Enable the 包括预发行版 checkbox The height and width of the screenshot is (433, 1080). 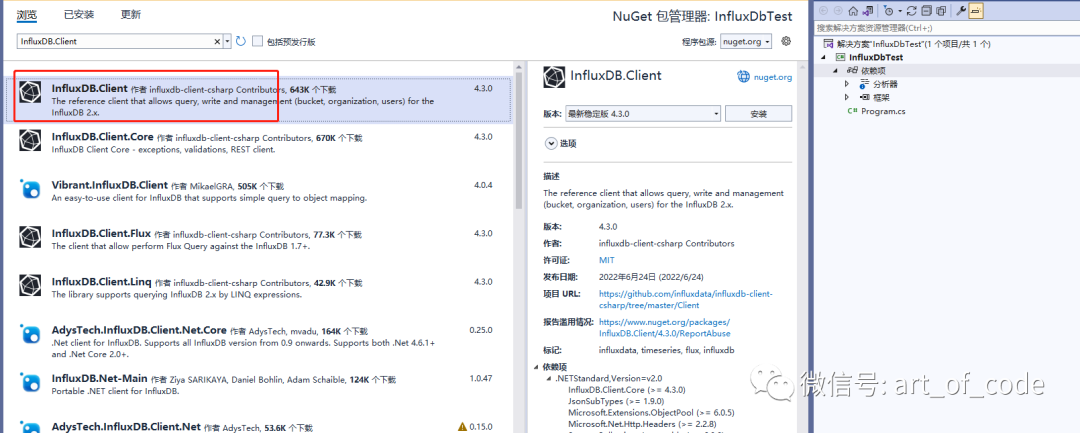tap(258, 41)
